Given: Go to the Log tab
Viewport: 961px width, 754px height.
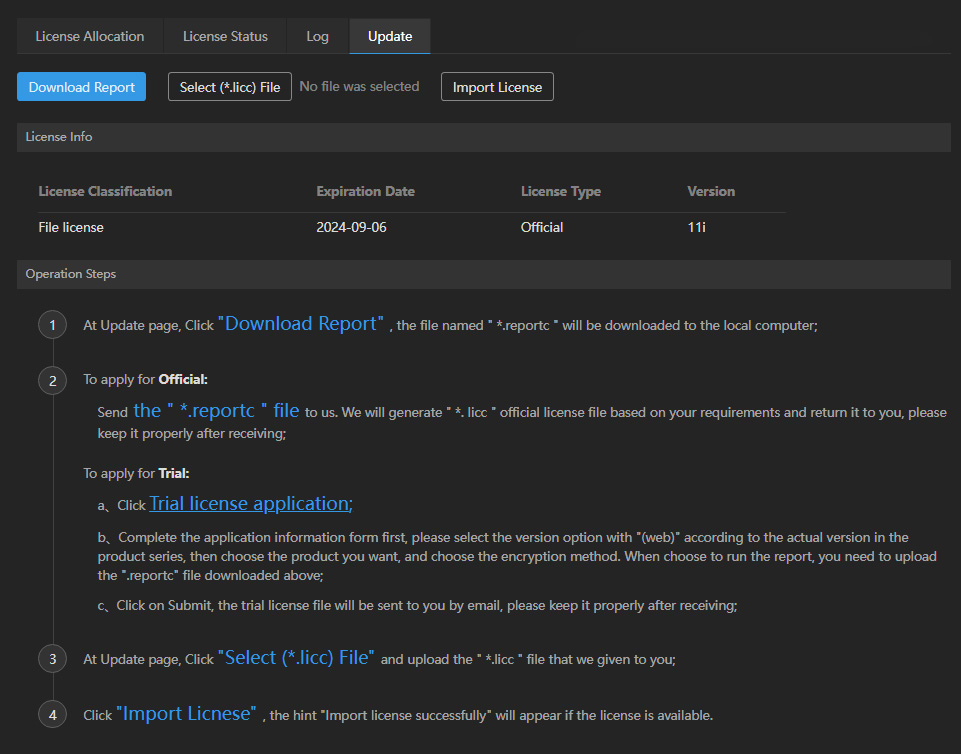Looking at the screenshot, I should (317, 36).
